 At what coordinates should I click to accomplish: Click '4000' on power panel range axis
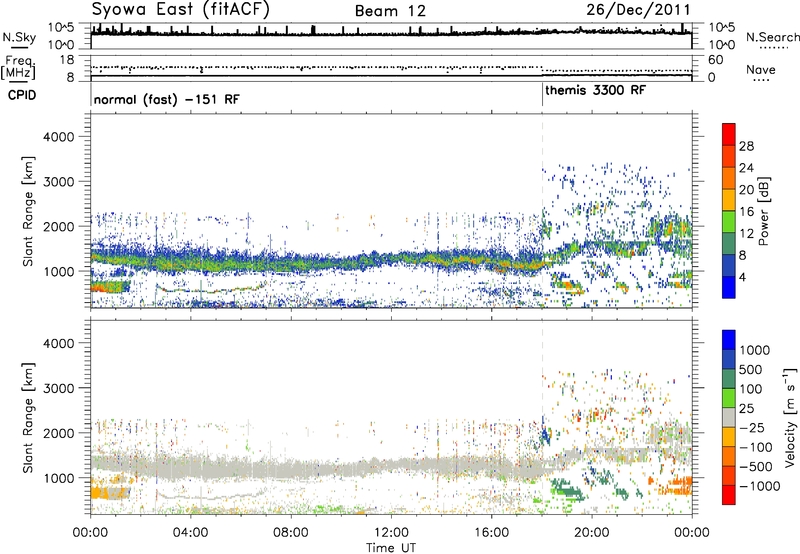(58, 137)
